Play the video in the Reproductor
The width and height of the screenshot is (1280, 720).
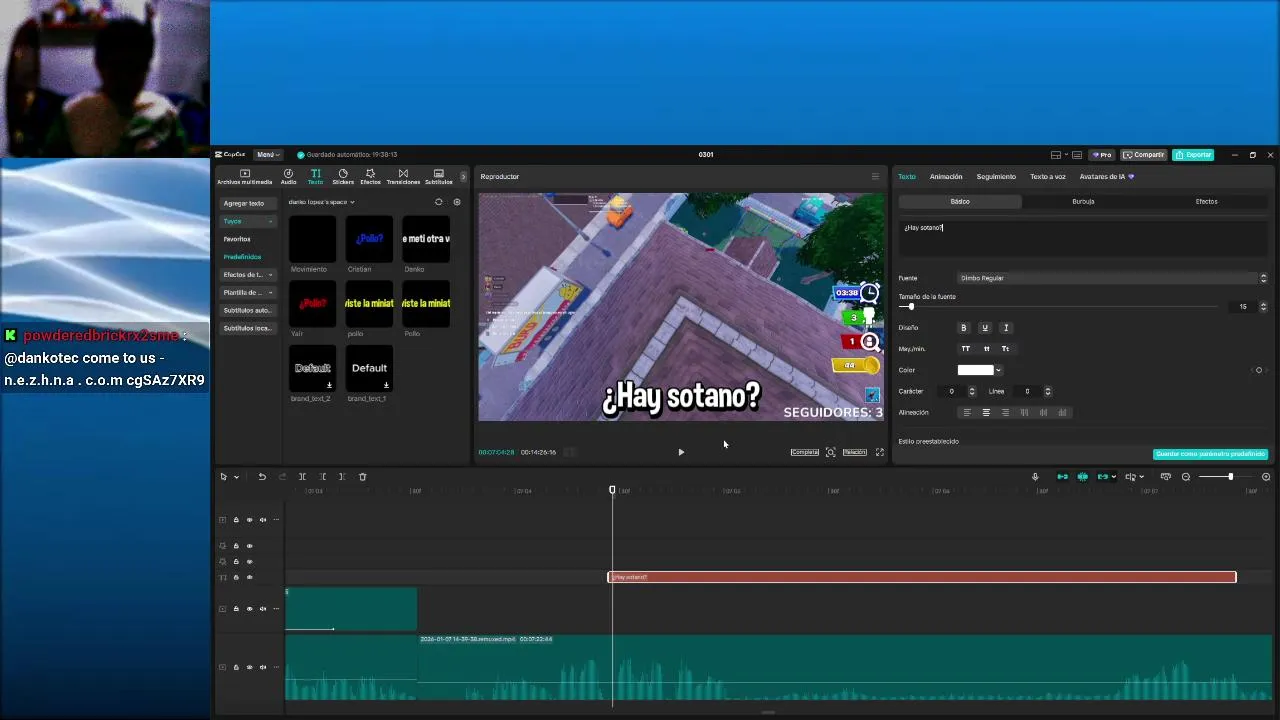click(x=681, y=452)
